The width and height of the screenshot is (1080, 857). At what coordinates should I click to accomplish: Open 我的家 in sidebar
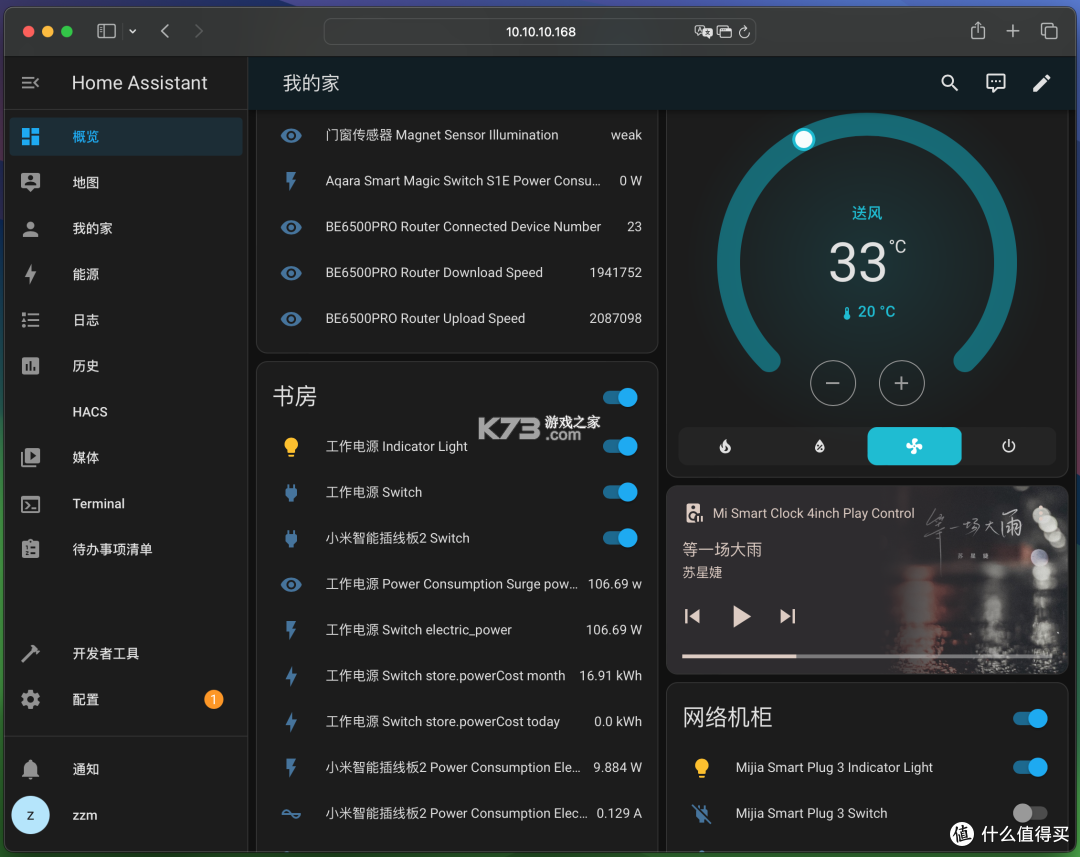(x=126, y=228)
